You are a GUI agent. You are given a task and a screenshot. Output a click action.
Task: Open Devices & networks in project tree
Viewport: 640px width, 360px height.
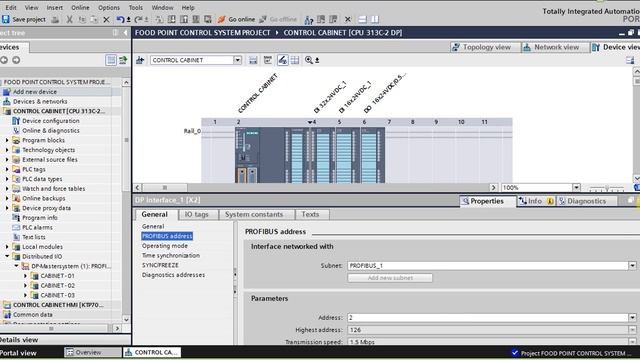click(x=40, y=102)
